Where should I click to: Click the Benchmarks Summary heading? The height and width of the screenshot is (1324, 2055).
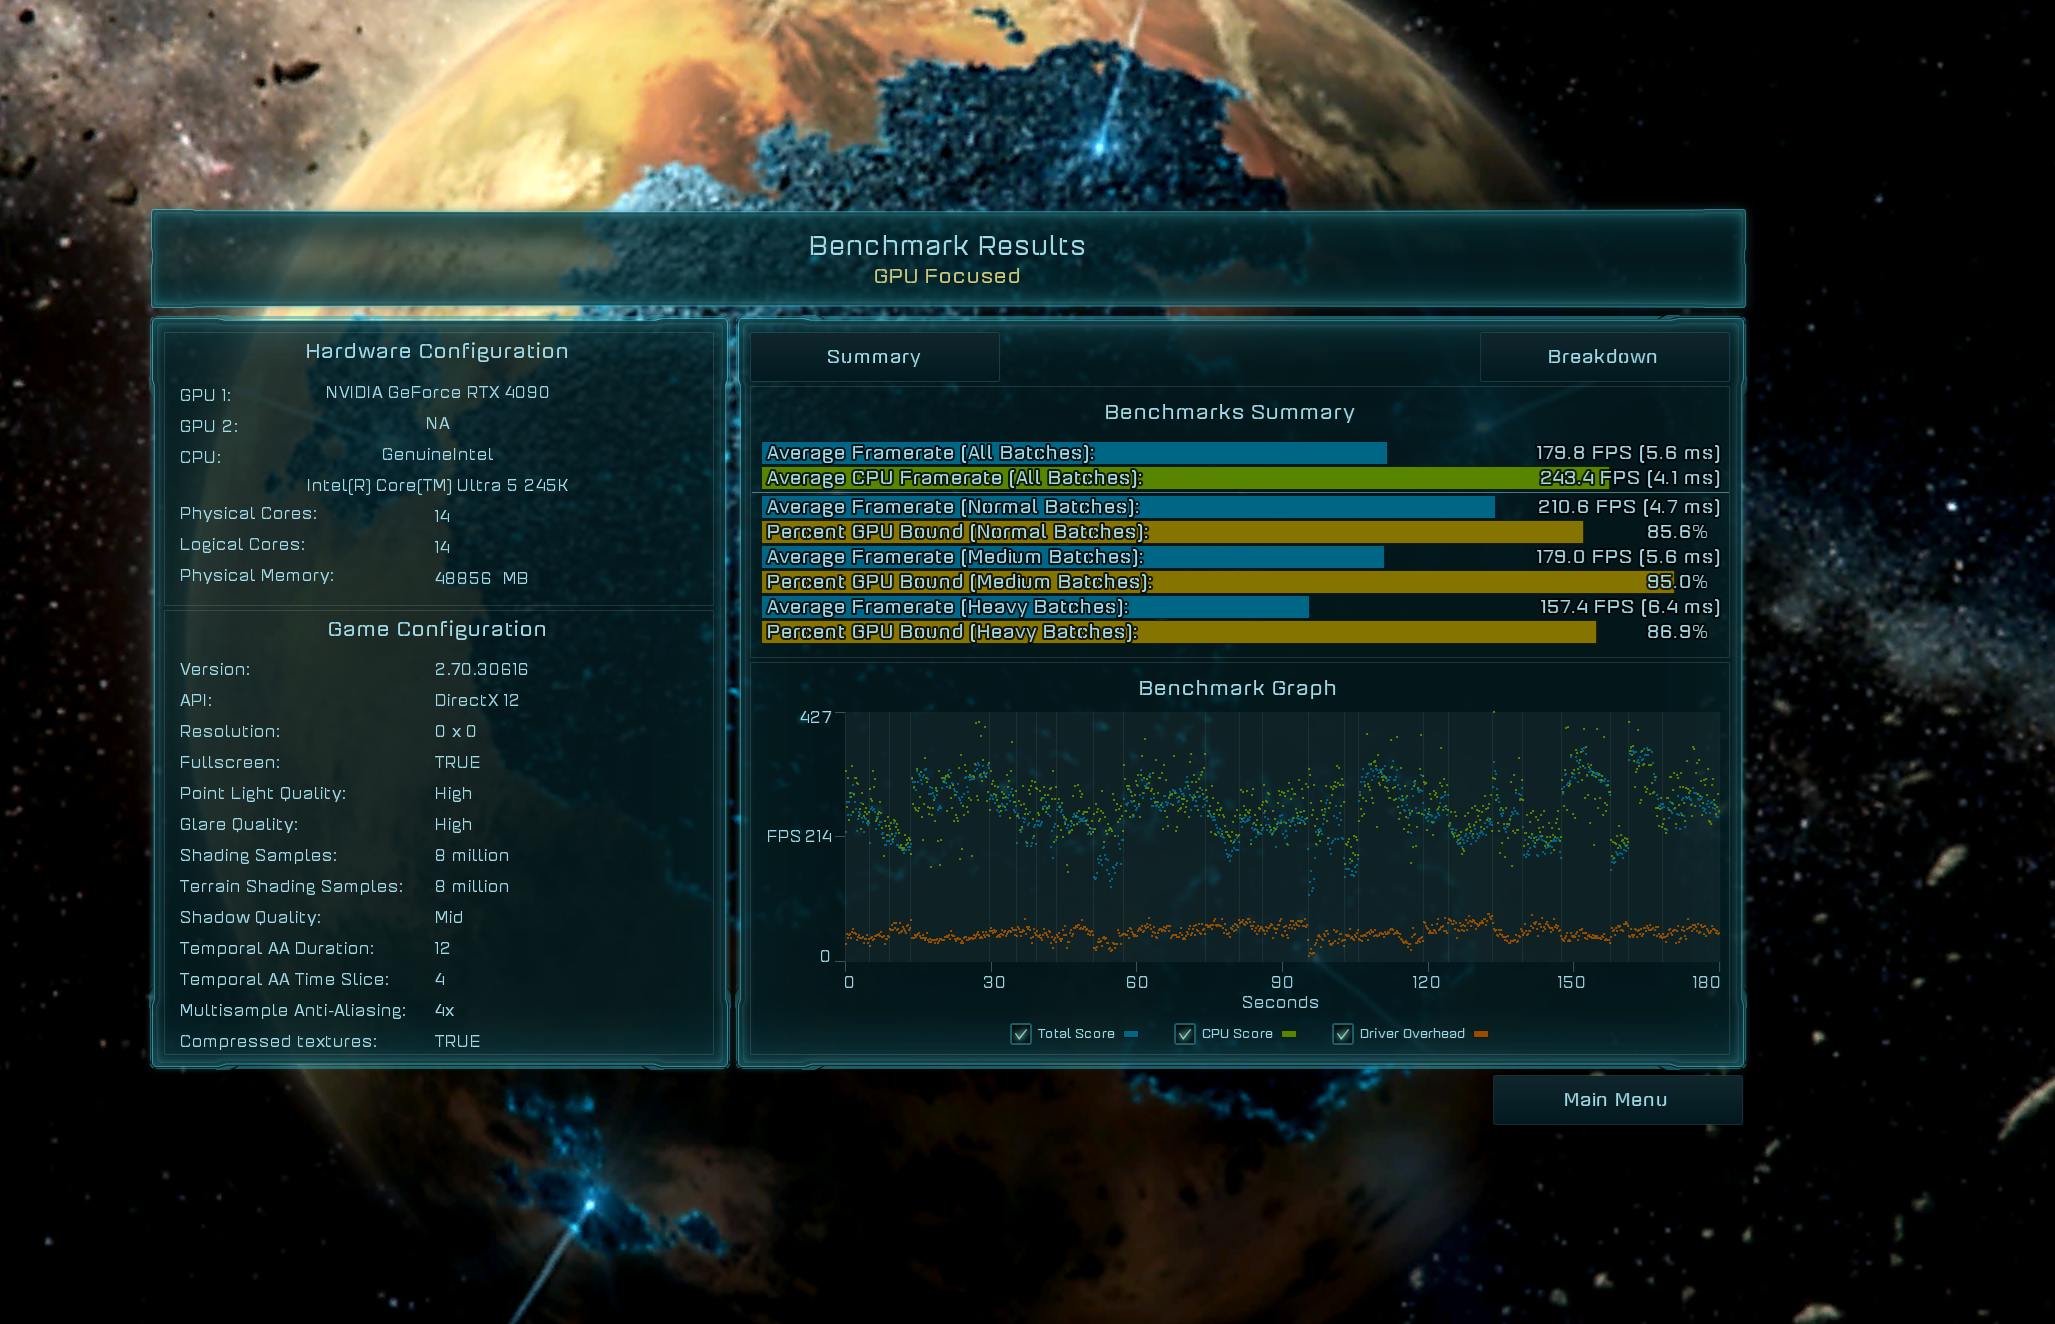[x=1230, y=412]
